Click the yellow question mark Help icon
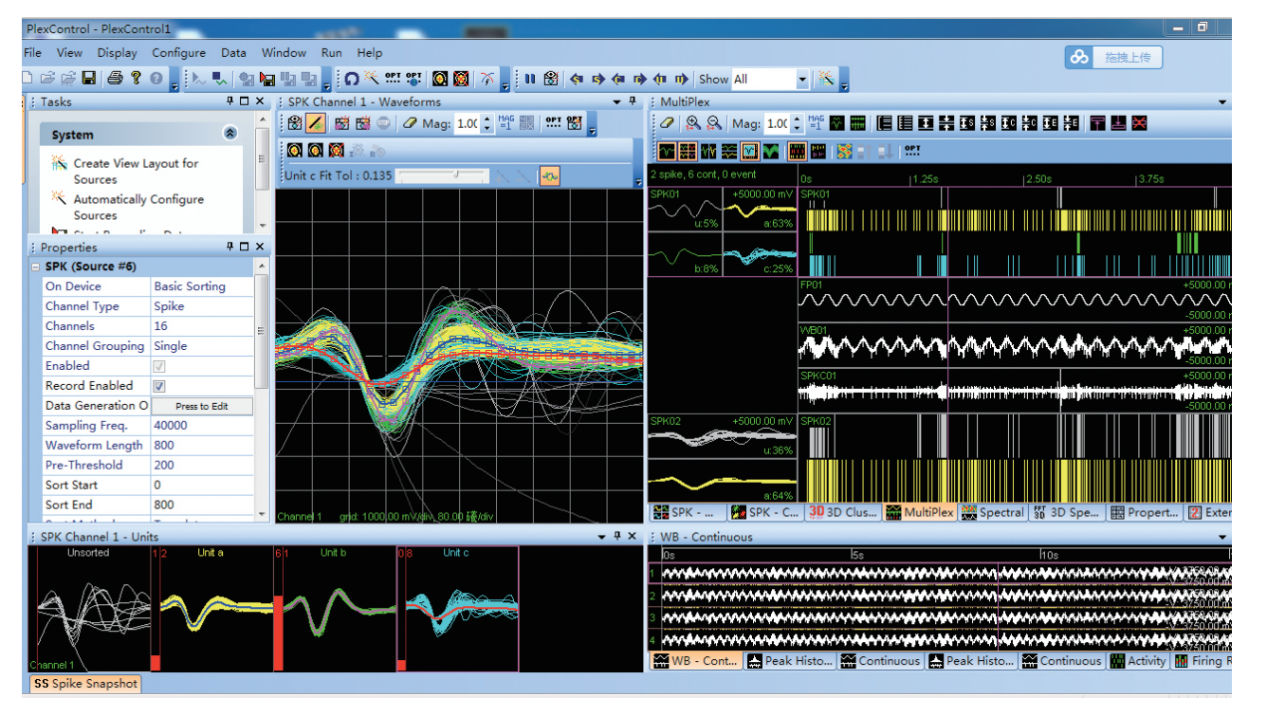 tap(136, 79)
